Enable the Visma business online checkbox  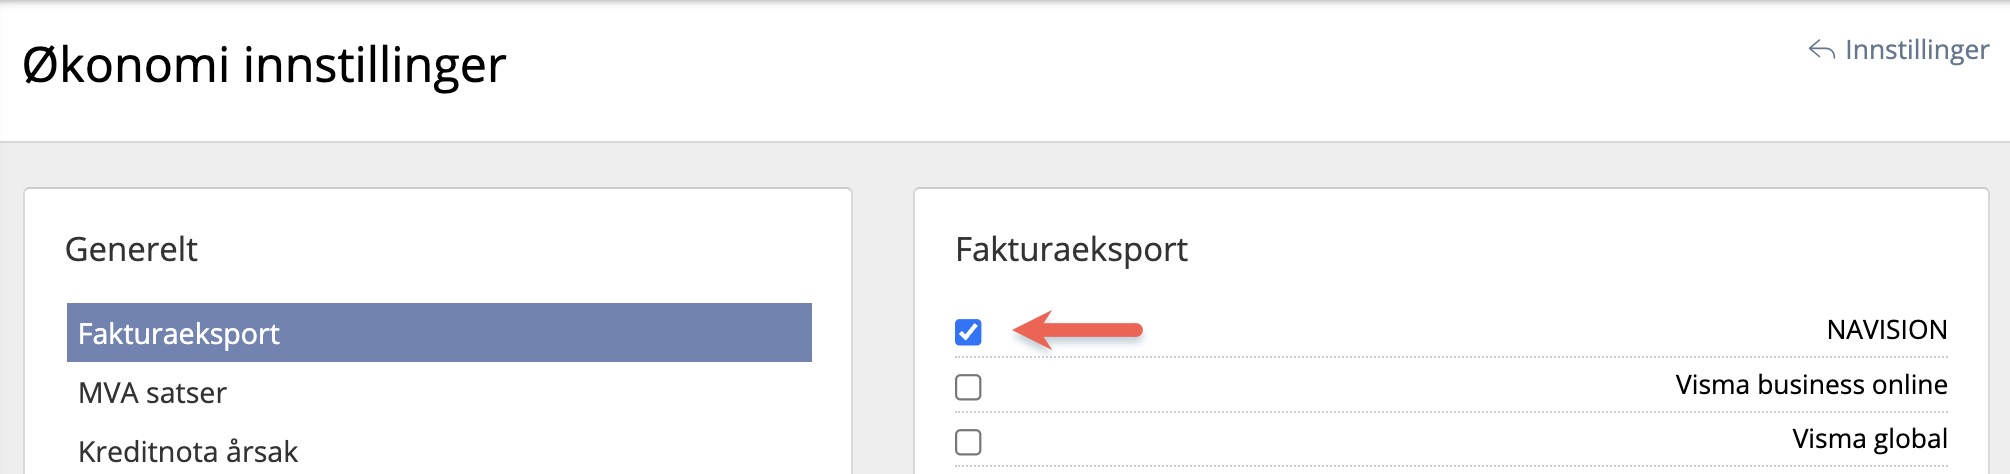pyautogui.click(x=968, y=387)
